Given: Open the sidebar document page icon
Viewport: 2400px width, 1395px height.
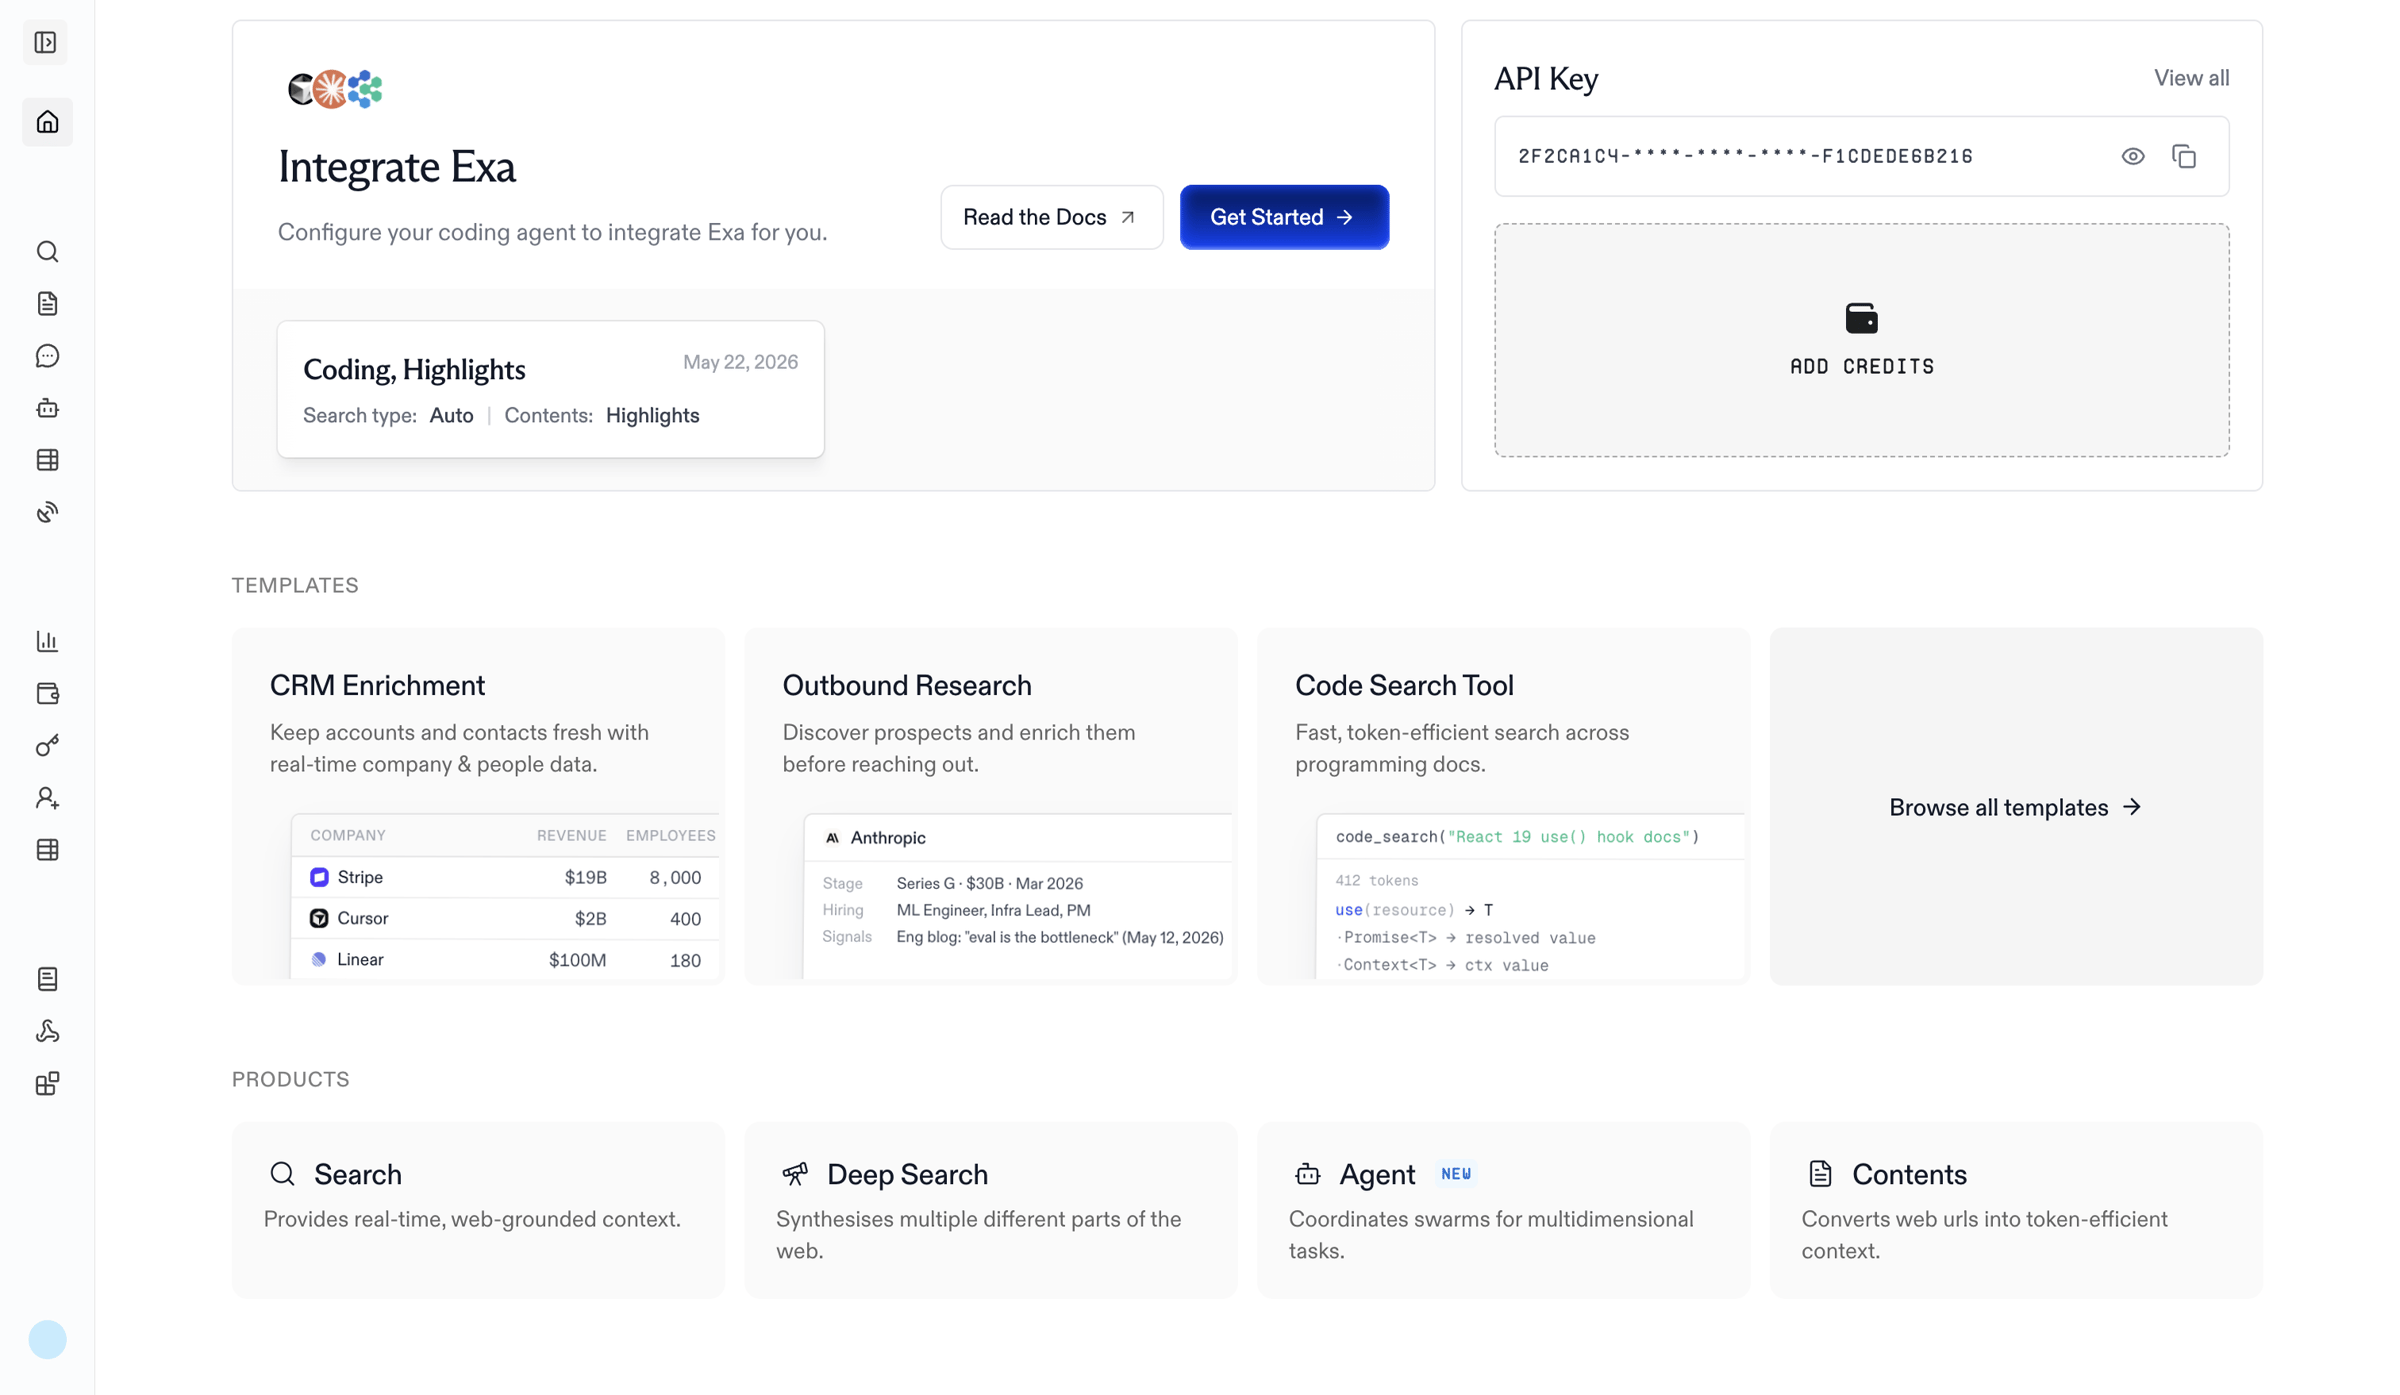Looking at the screenshot, I should (47, 303).
